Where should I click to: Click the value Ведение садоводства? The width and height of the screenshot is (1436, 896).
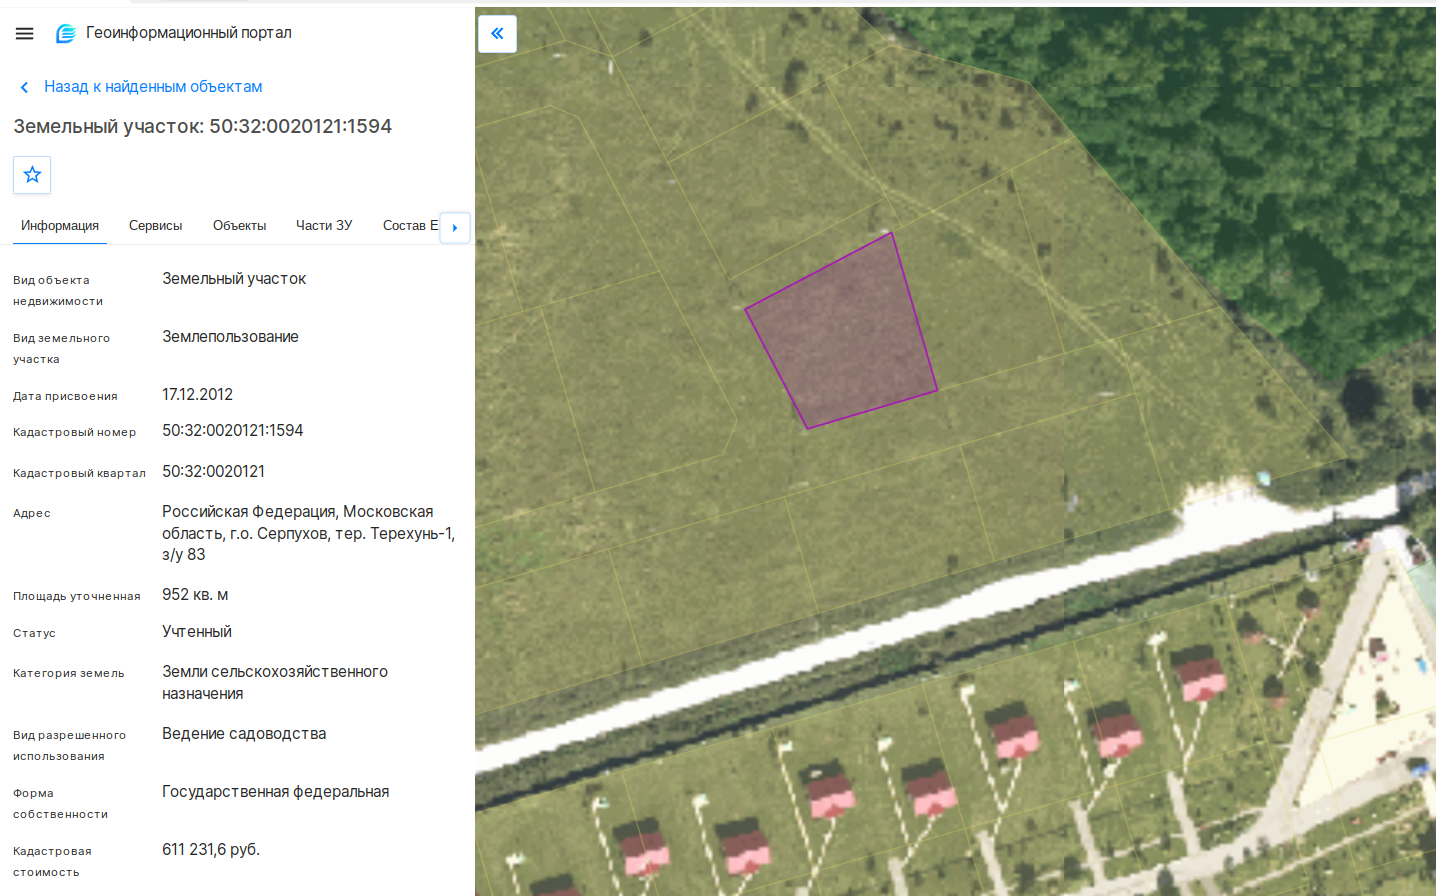pos(244,734)
